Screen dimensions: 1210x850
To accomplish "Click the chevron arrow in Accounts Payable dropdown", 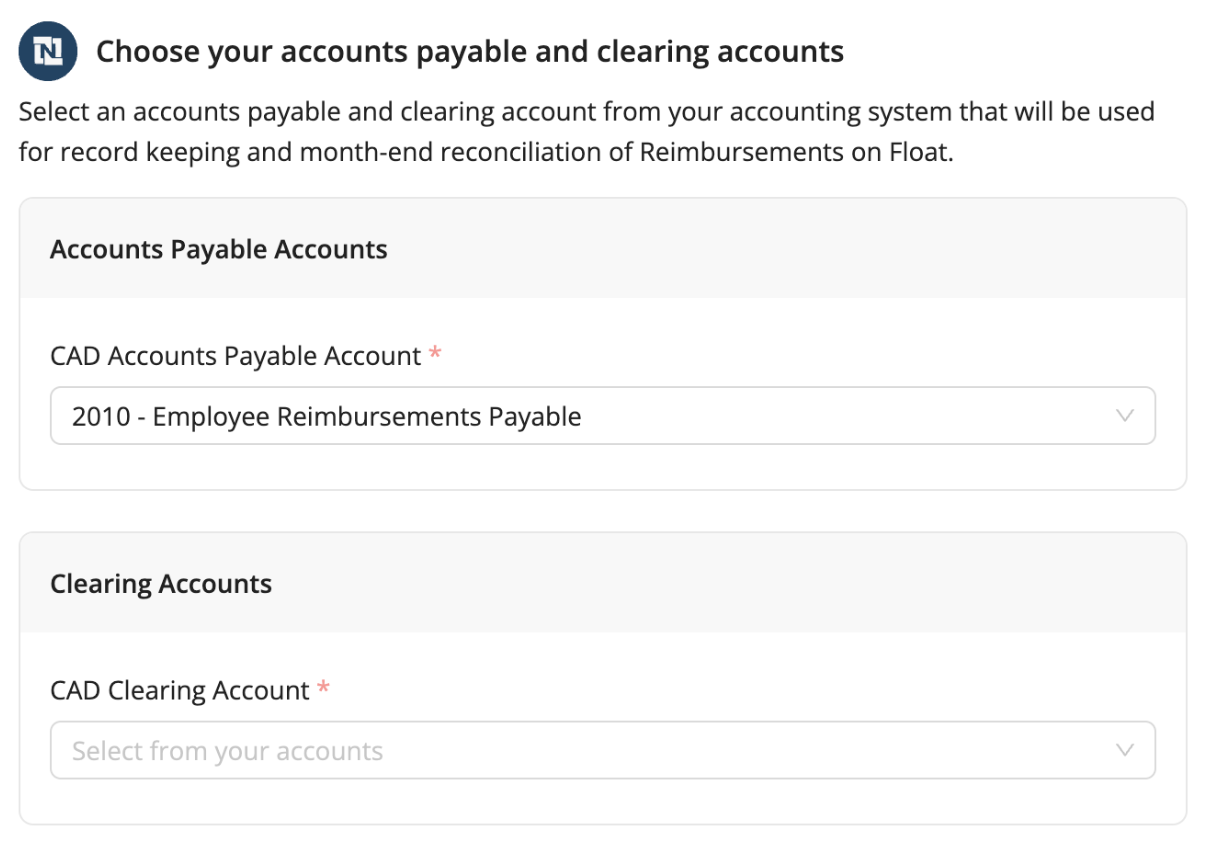I will (1125, 416).
